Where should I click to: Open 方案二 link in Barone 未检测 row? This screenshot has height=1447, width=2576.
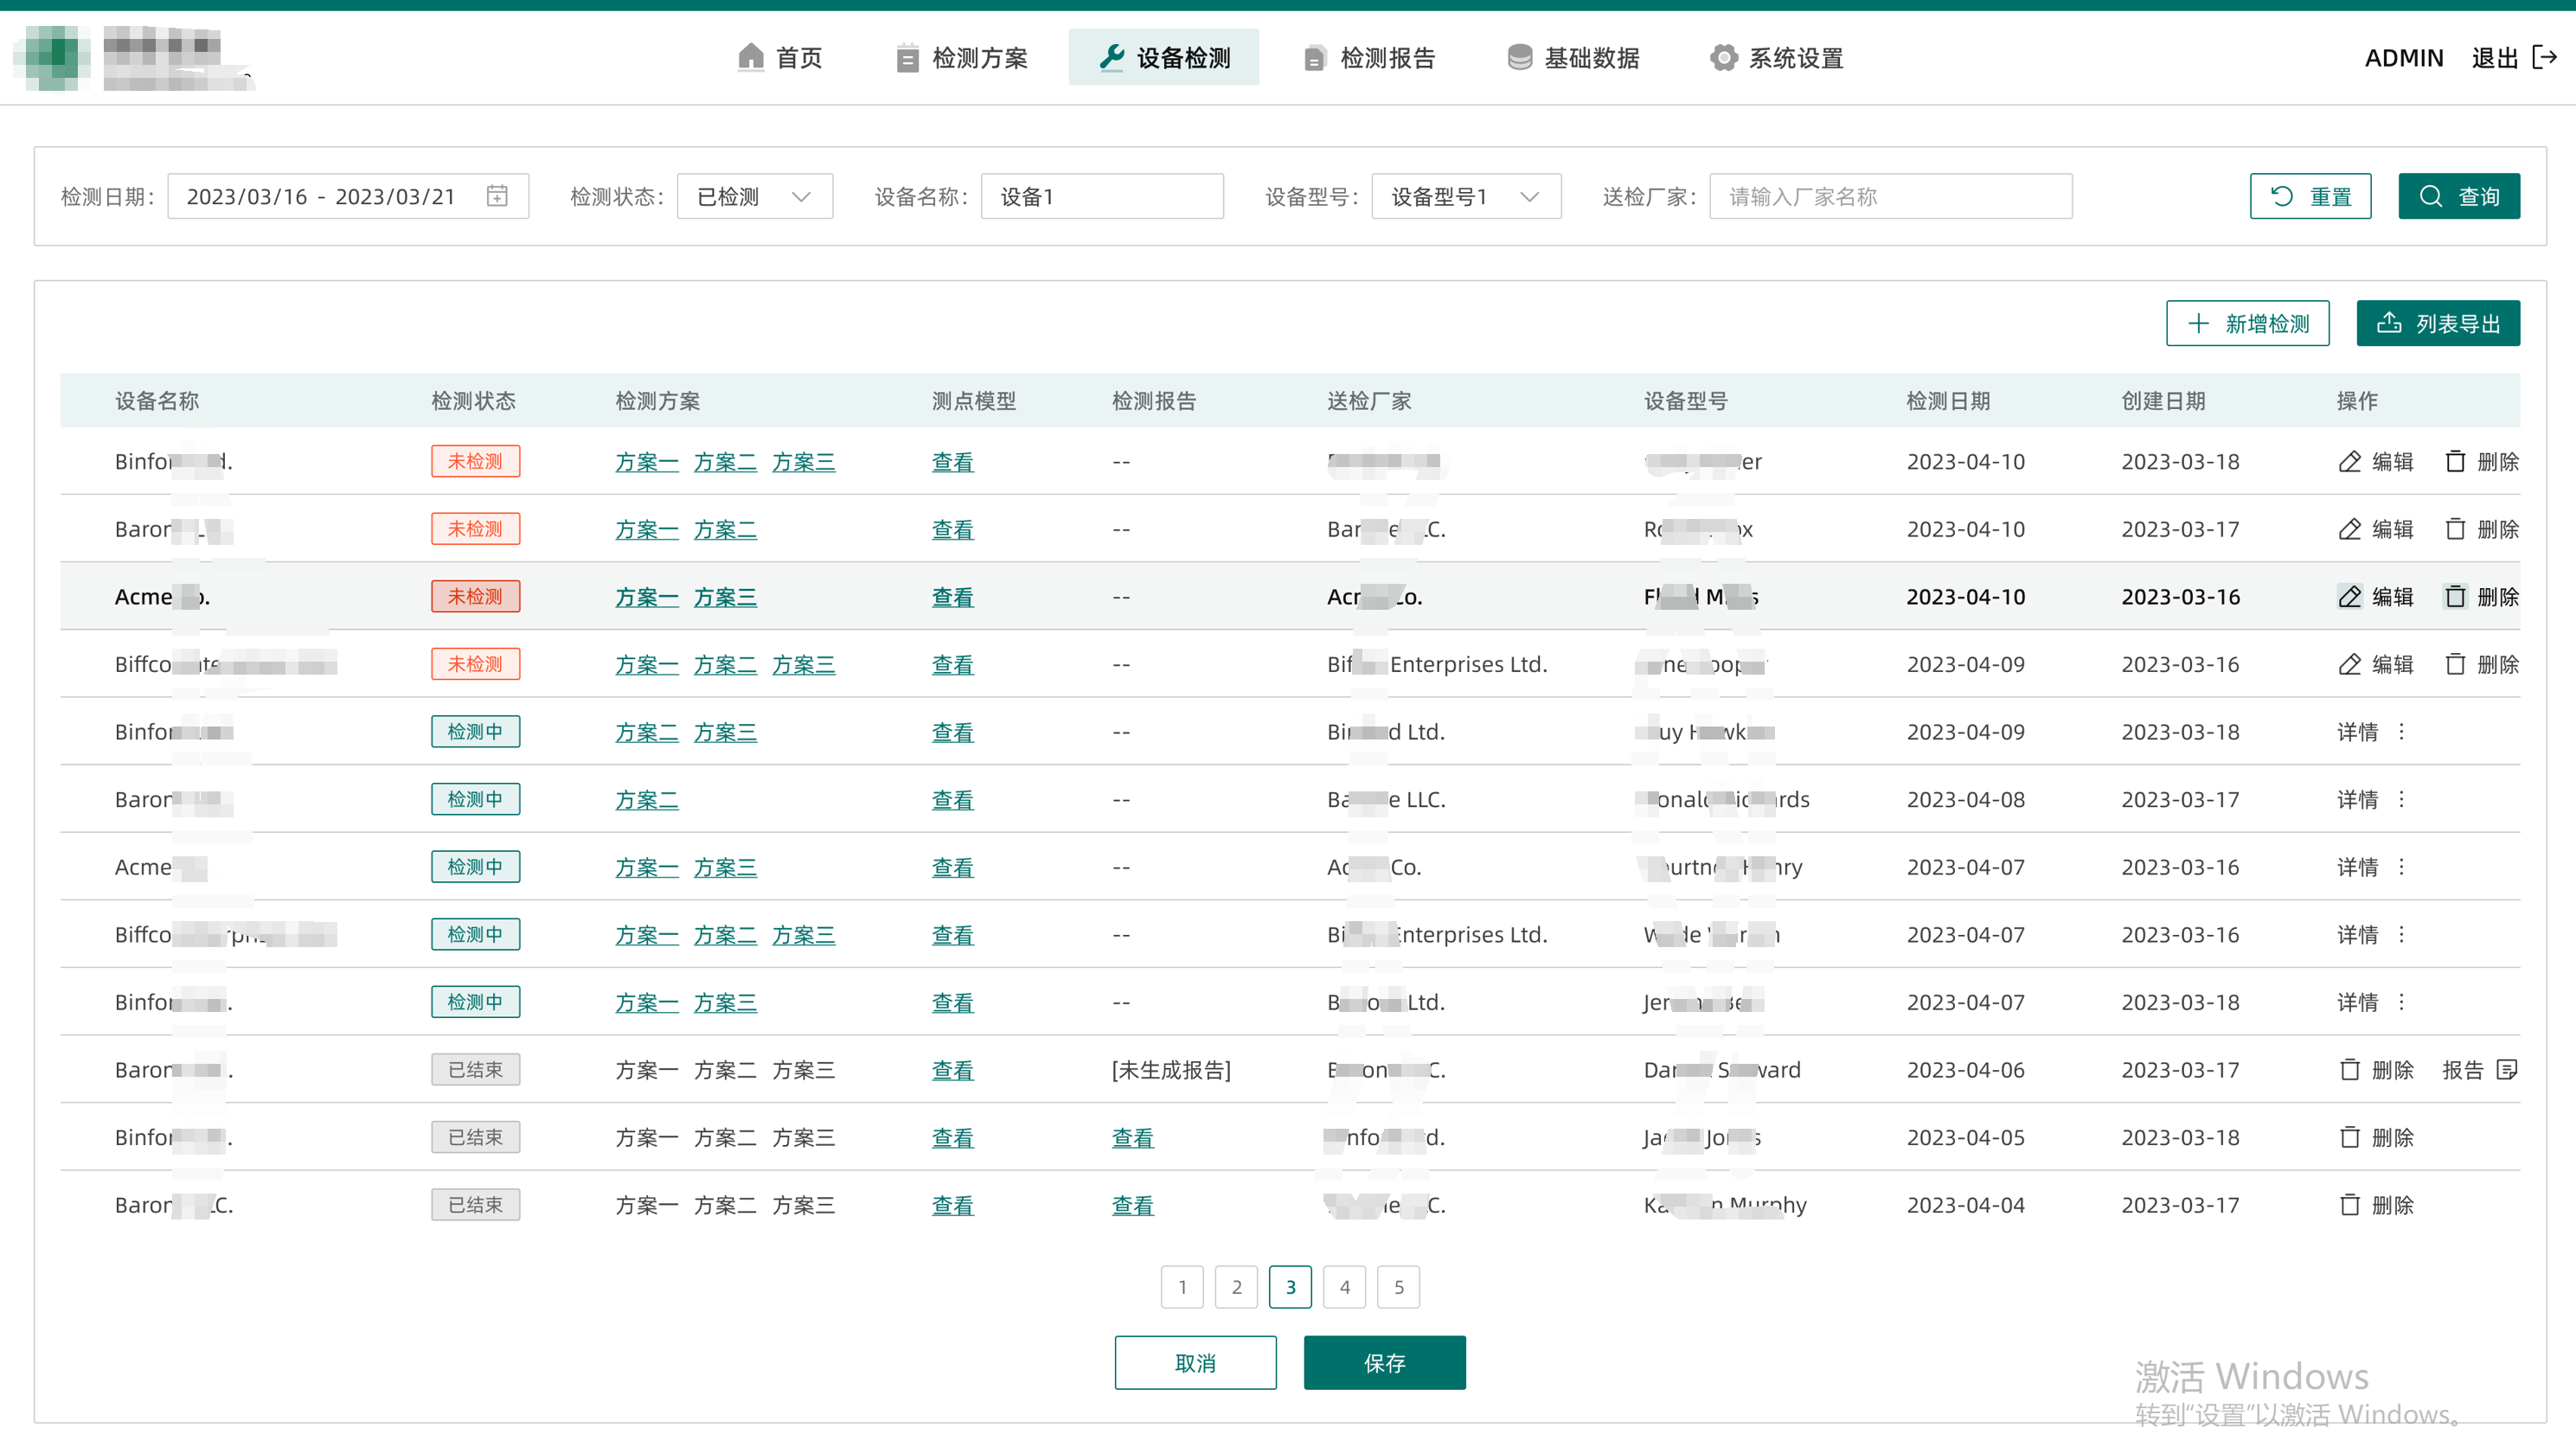coord(725,529)
